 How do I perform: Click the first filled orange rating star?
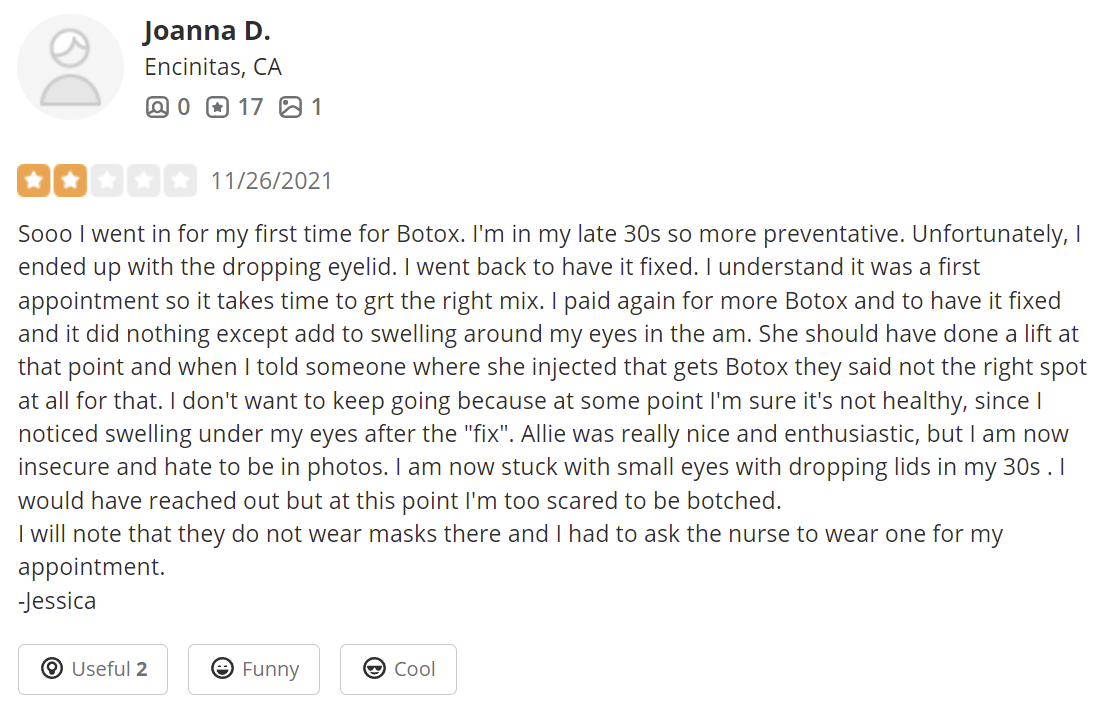point(35,181)
